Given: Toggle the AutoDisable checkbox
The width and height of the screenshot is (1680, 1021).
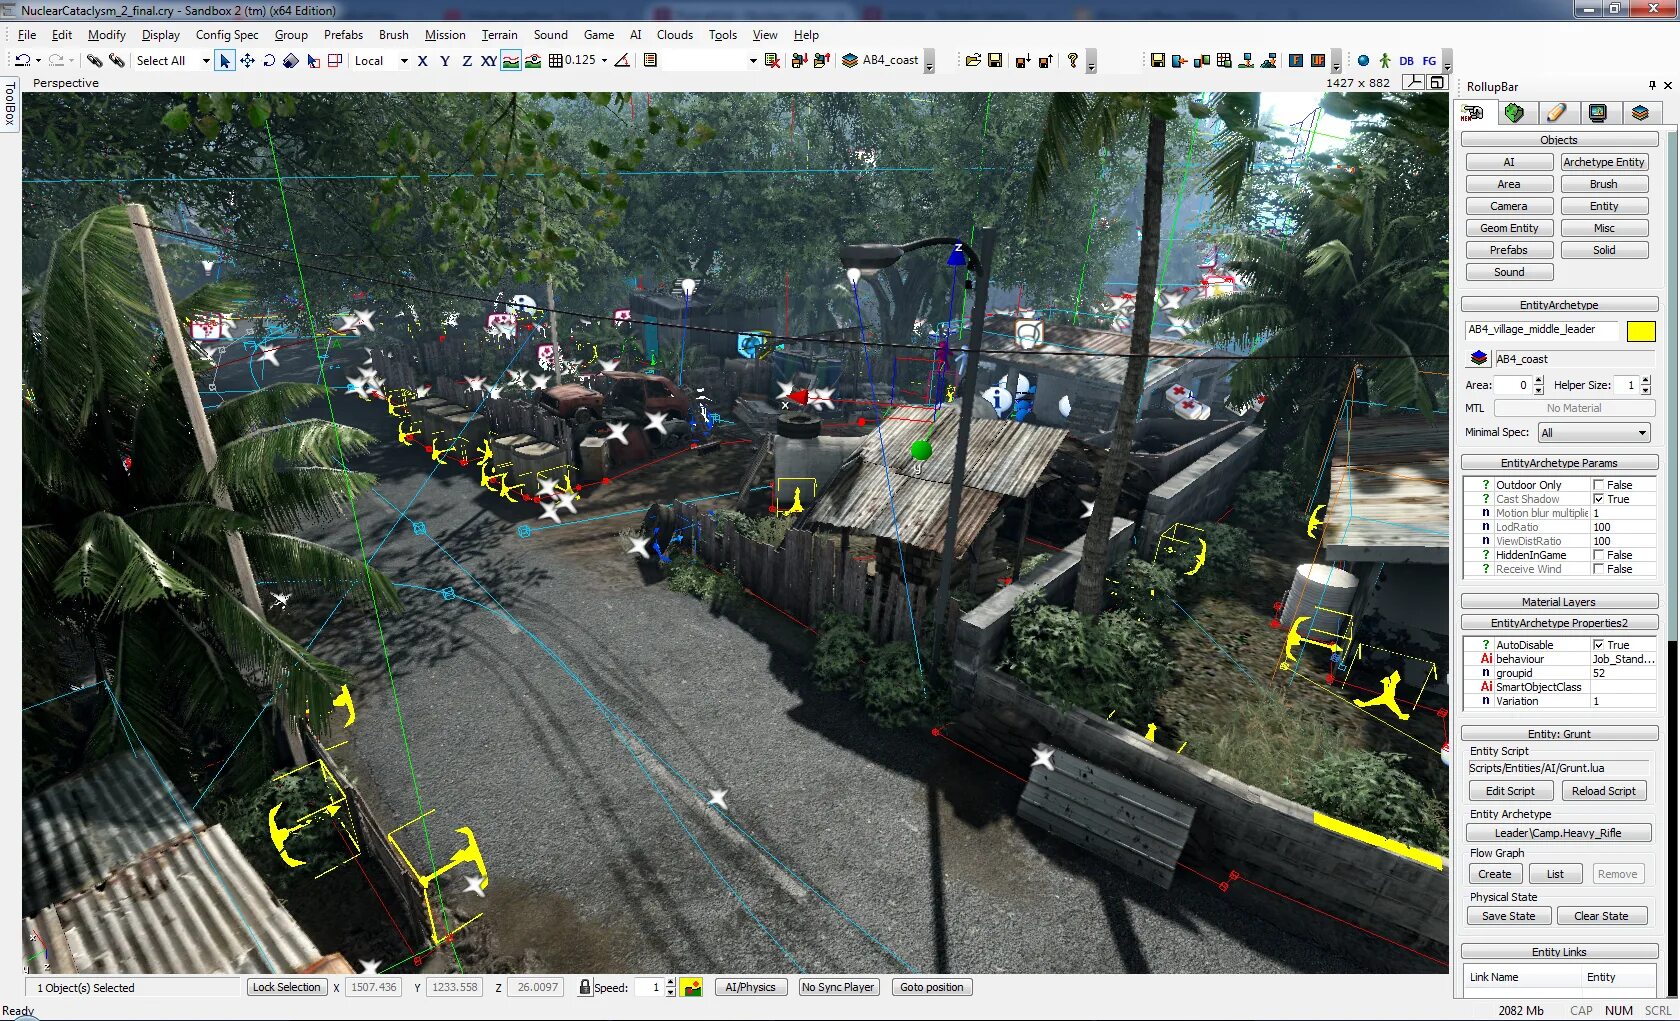Looking at the screenshot, I should point(1598,645).
